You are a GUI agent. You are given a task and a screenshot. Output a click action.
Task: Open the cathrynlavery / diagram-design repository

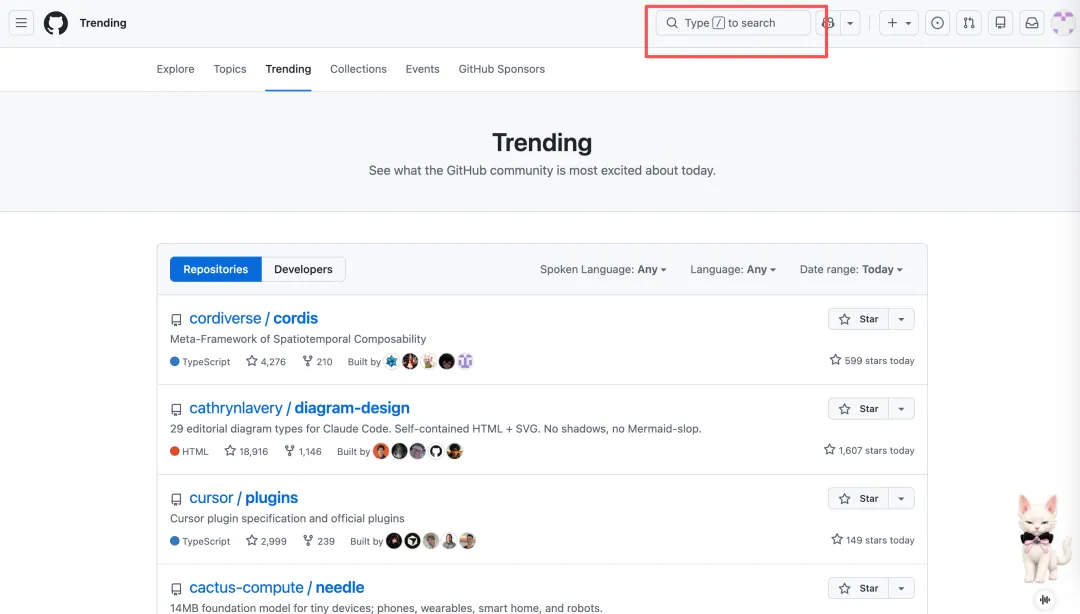pyautogui.click(x=299, y=408)
